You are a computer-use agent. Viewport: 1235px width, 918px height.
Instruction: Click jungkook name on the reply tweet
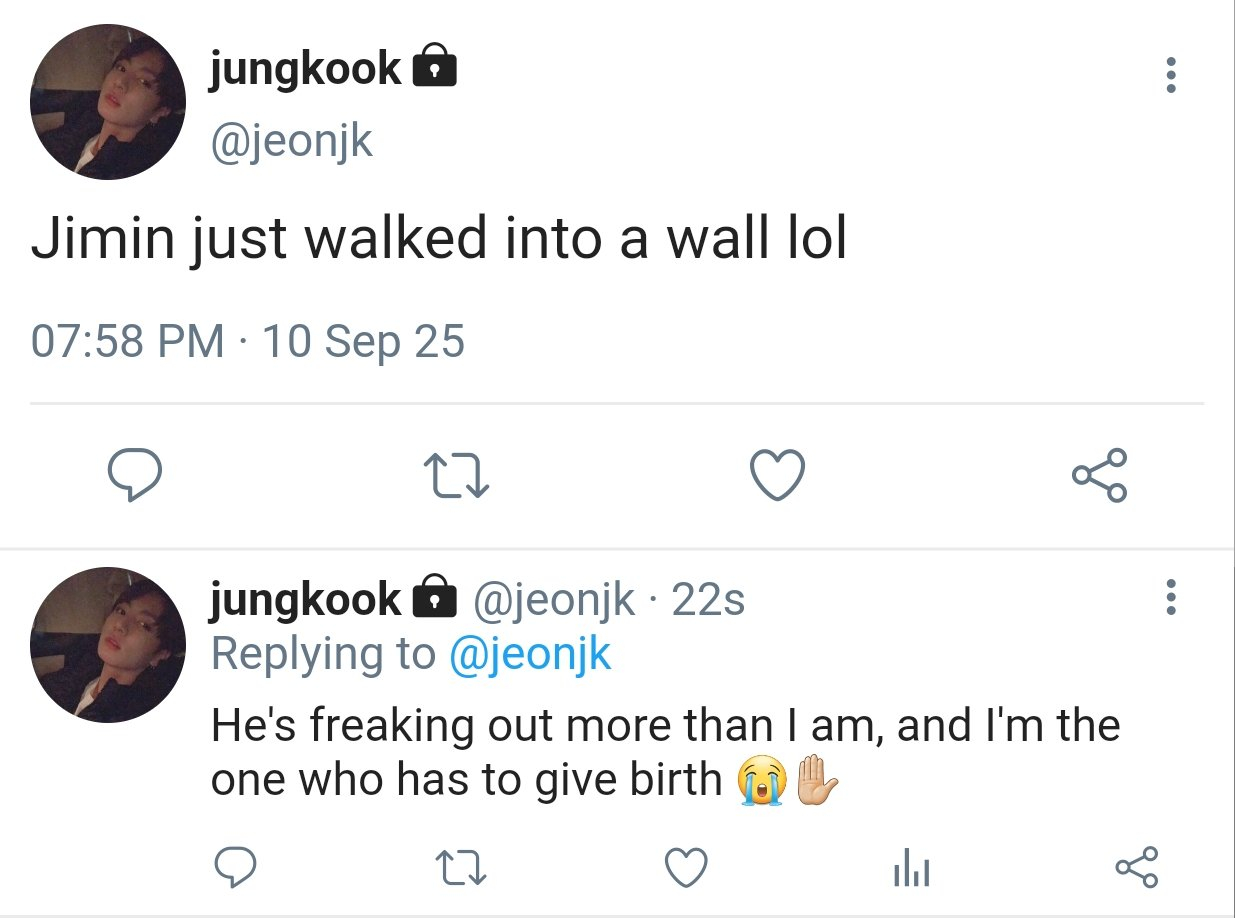[305, 600]
